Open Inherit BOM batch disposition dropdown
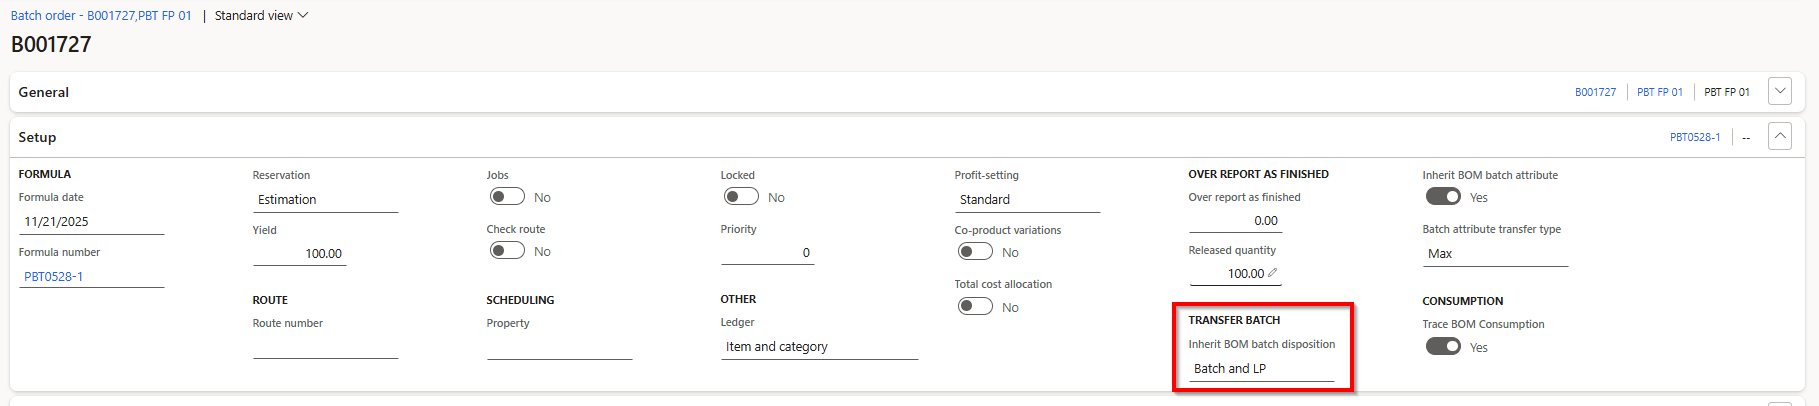The width and height of the screenshot is (1819, 406). [x=1261, y=369]
